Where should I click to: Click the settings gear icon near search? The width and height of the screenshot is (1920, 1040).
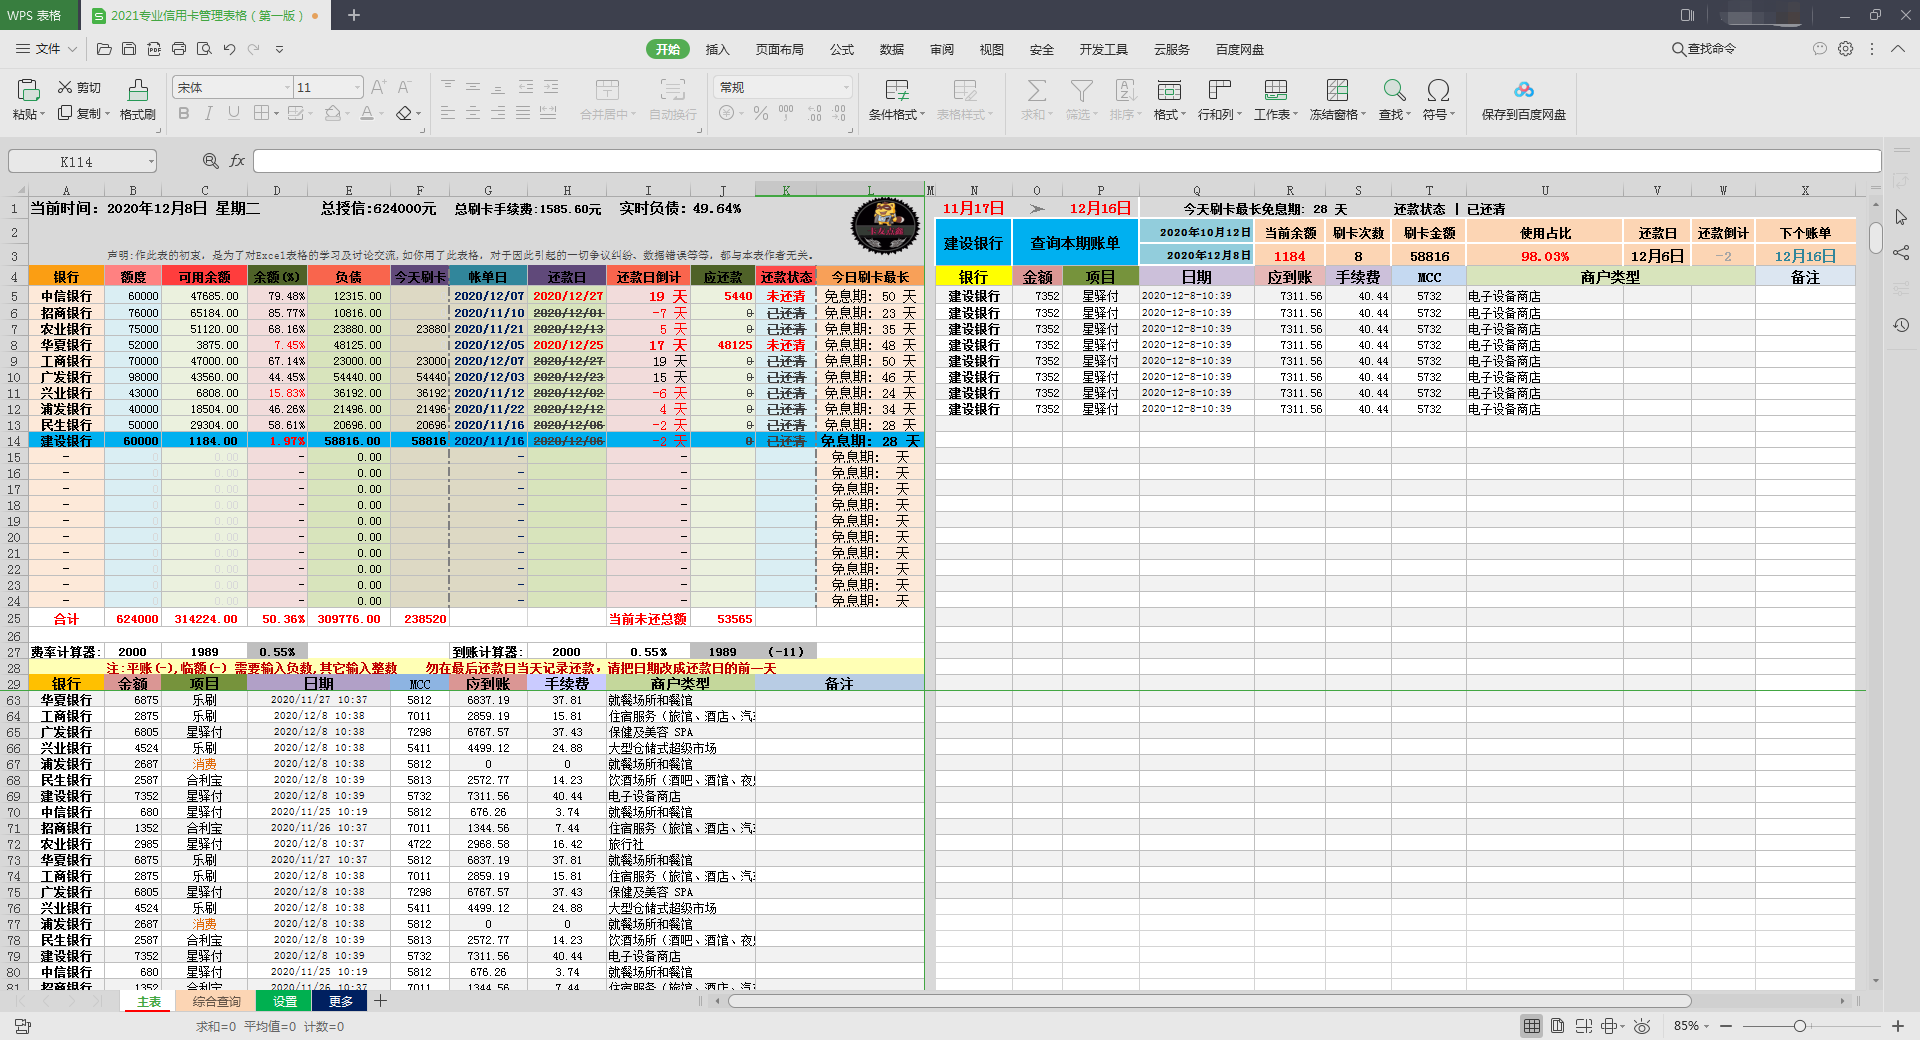(x=1845, y=49)
